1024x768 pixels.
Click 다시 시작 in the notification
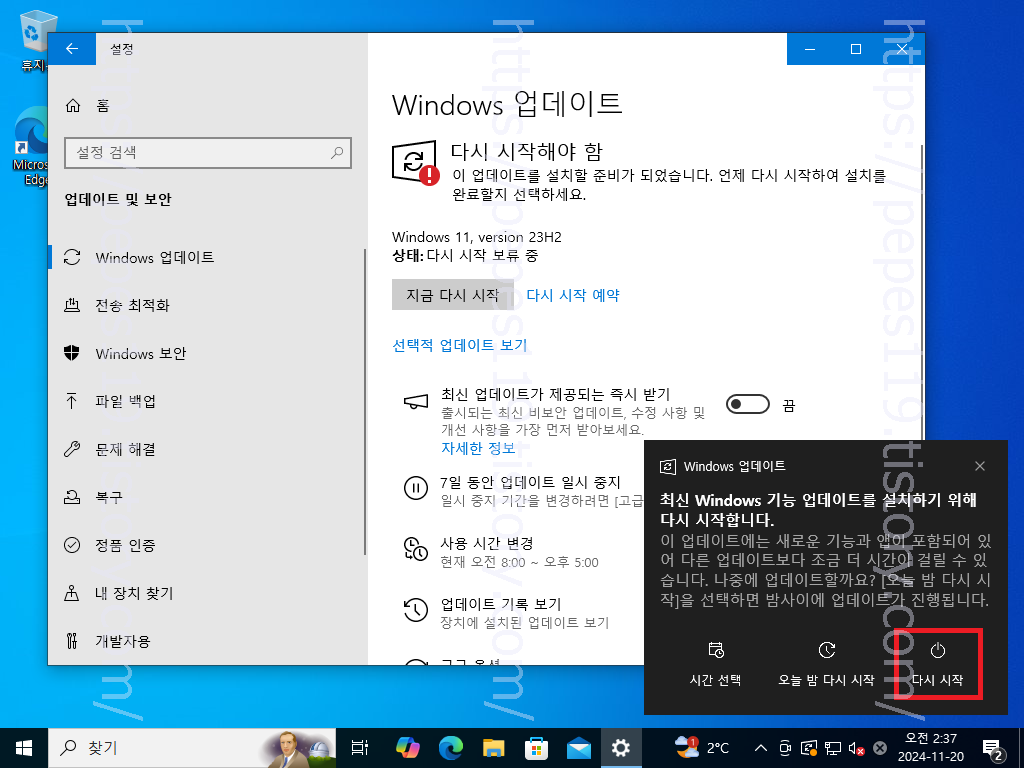pyautogui.click(x=937, y=664)
